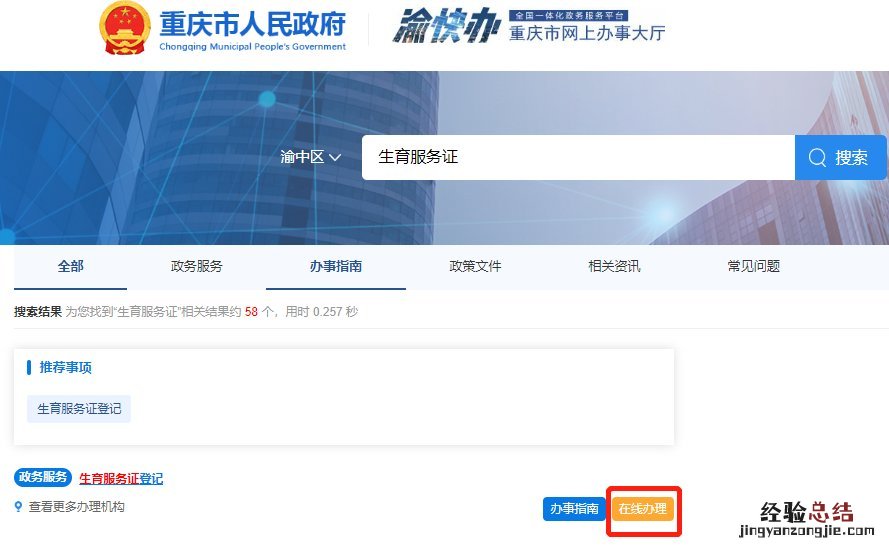Click the 渝快办 logo
The height and width of the screenshot is (549, 889).
(x=447, y=26)
